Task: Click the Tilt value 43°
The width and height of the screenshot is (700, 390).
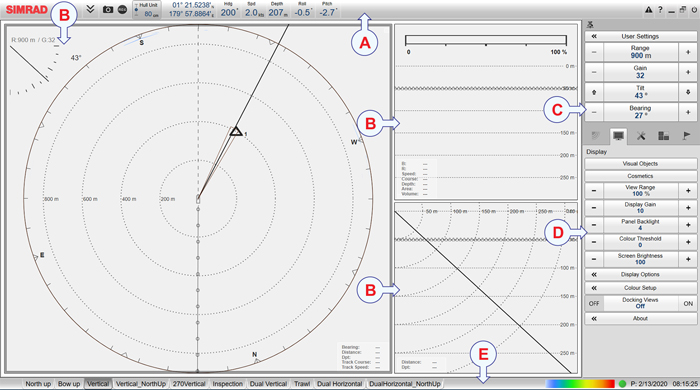Action: pyautogui.click(x=641, y=95)
